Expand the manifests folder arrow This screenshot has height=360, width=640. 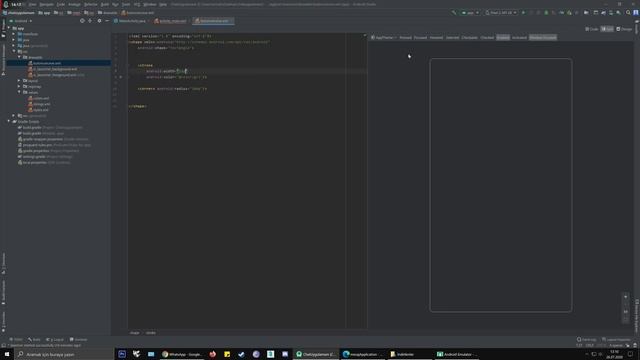coord(13,34)
